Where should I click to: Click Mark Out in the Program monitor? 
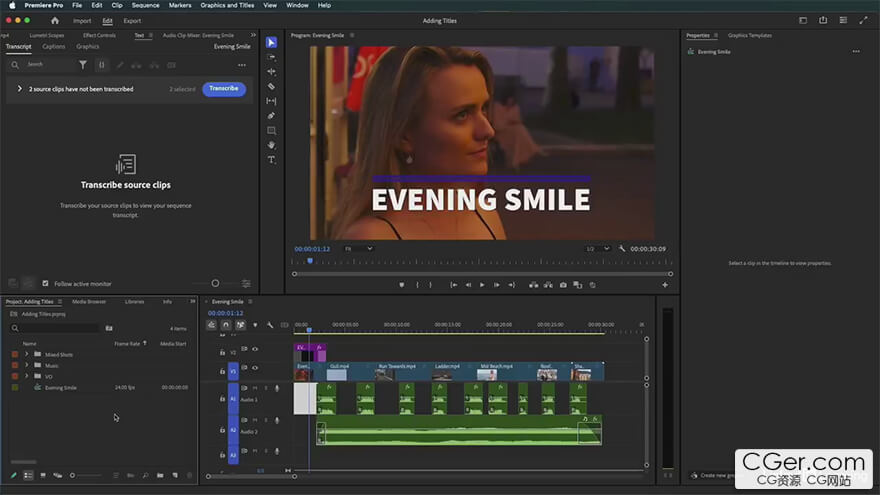coord(430,285)
